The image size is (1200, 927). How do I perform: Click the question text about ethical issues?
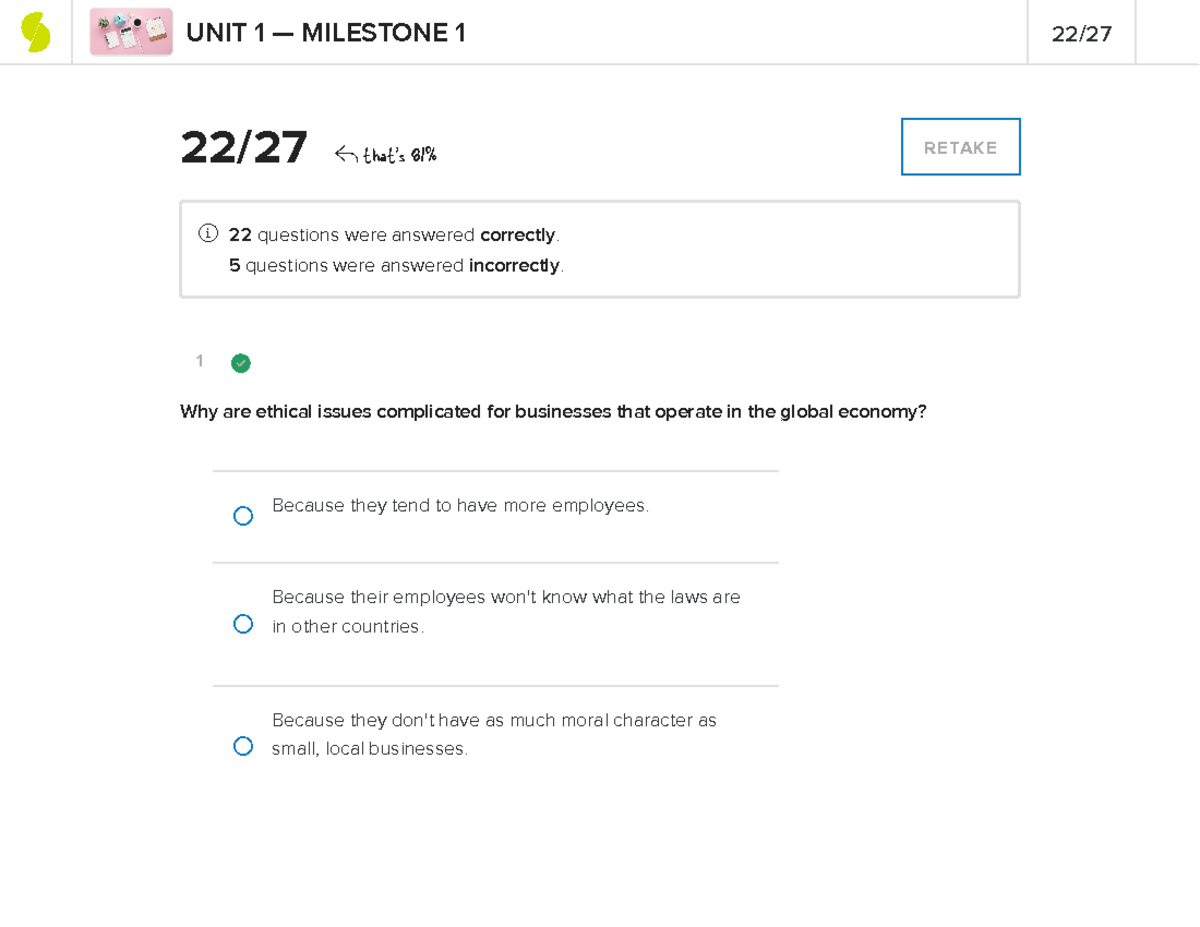pos(552,411)
